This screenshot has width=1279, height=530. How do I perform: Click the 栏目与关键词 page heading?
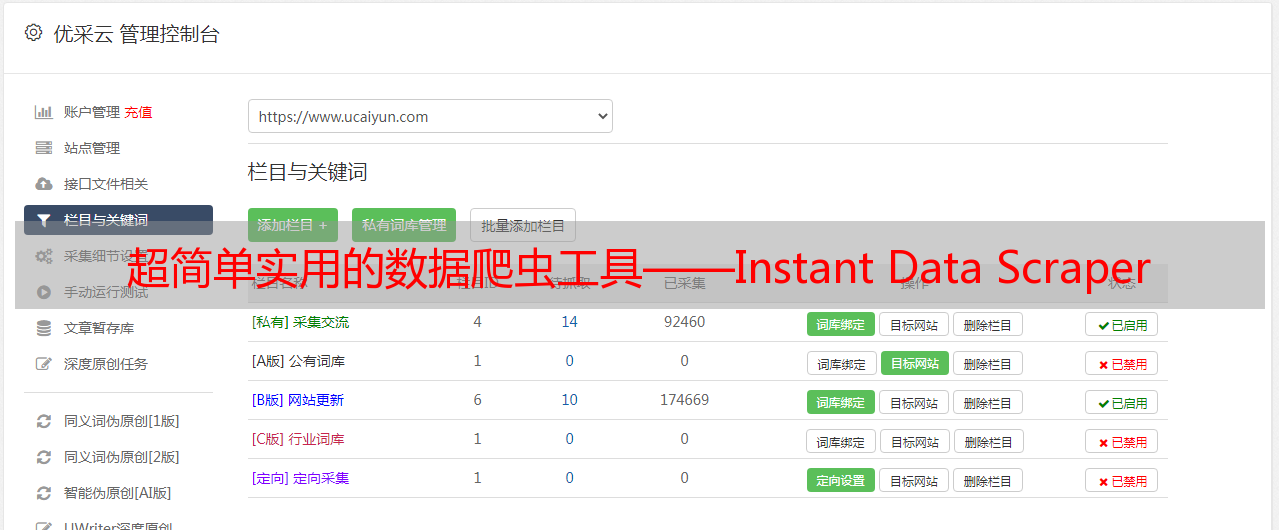click(x=308, y=172)
